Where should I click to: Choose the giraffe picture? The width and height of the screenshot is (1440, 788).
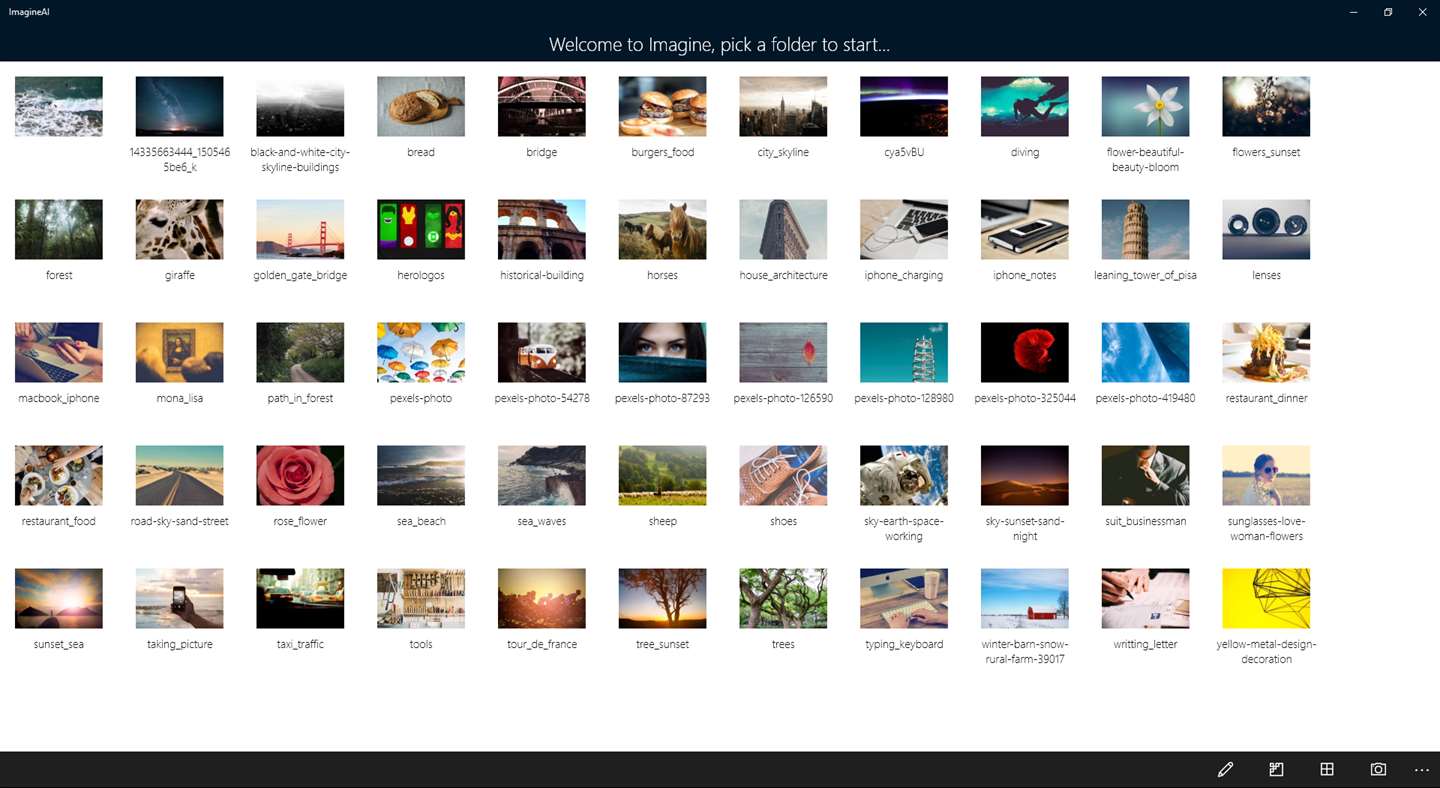(x=179, y=229)
